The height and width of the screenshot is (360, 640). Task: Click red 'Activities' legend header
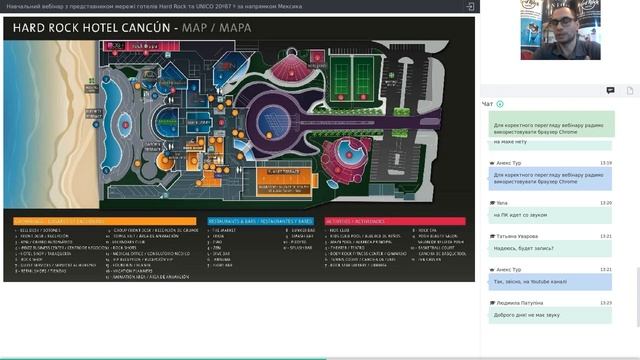click(395, 221)
